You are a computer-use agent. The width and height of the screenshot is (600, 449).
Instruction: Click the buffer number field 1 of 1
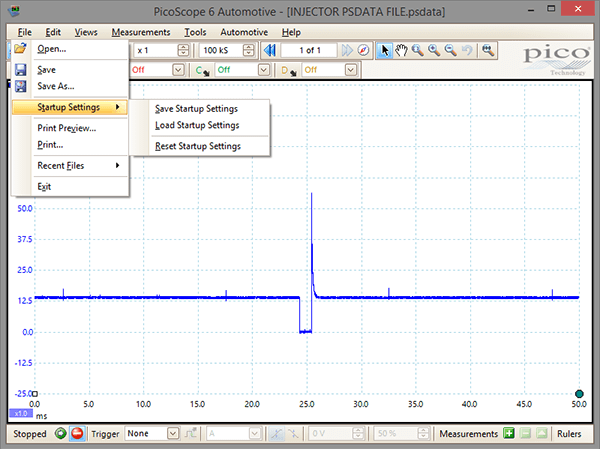coord(310,50)
